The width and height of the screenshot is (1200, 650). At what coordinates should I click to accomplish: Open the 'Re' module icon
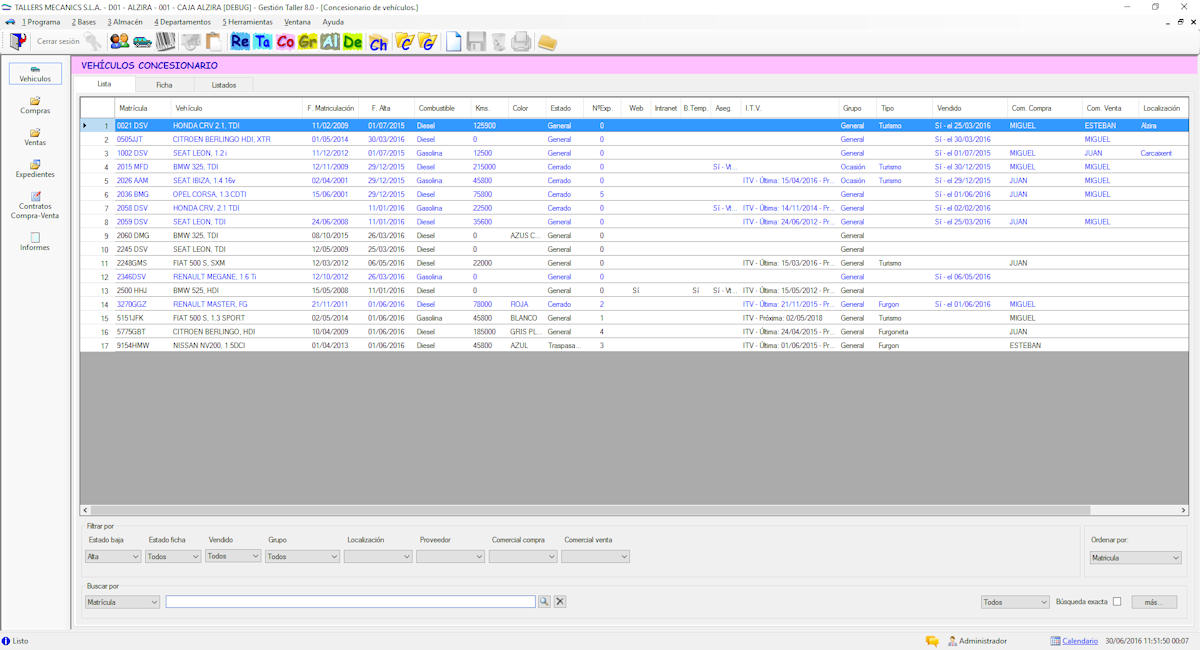240,41
